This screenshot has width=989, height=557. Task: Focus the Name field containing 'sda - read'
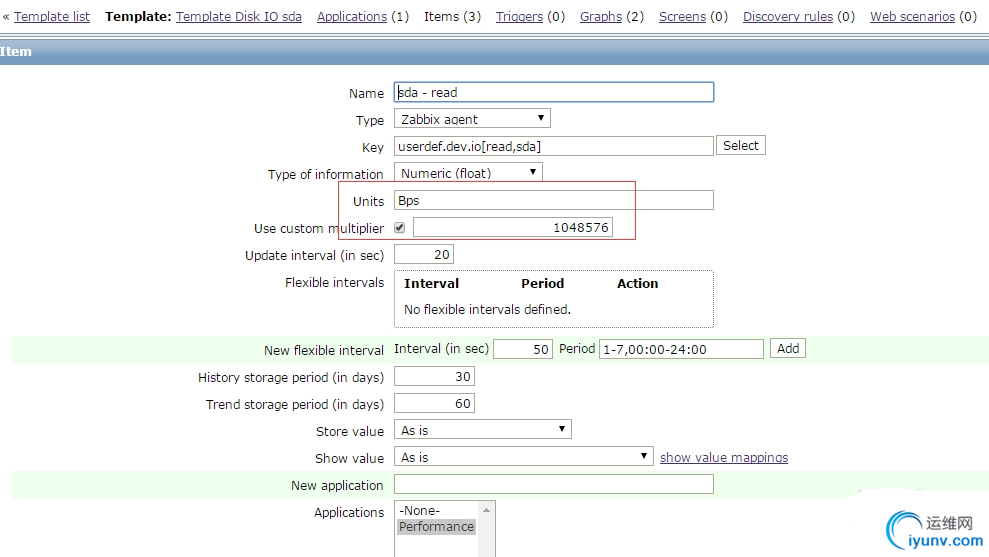(554, 92)
